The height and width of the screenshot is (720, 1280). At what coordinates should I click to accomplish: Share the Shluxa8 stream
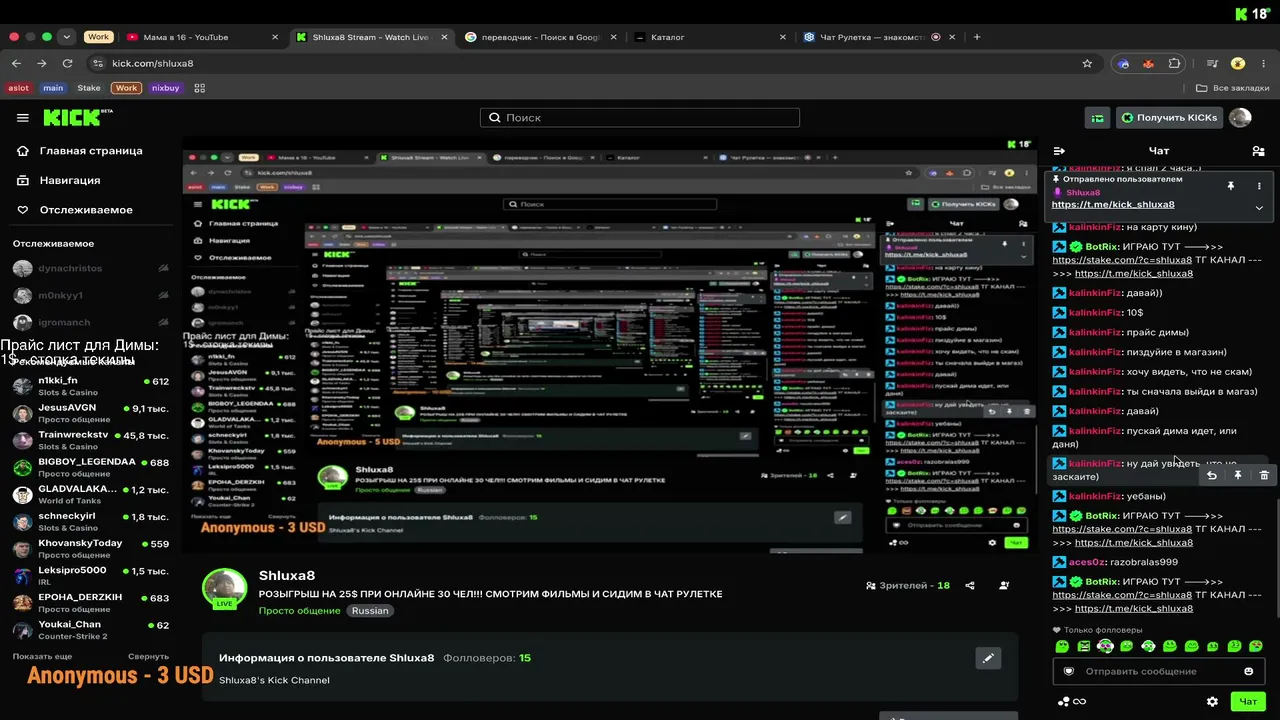(970, 586)
